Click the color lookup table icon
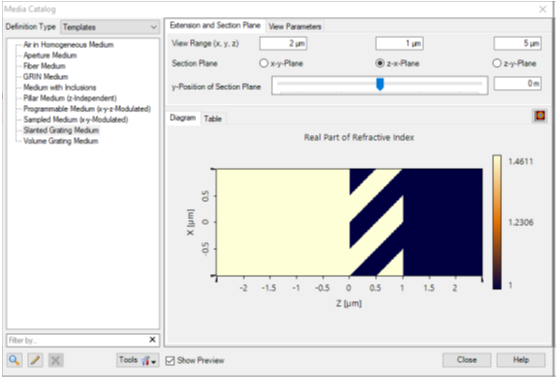 540,116
